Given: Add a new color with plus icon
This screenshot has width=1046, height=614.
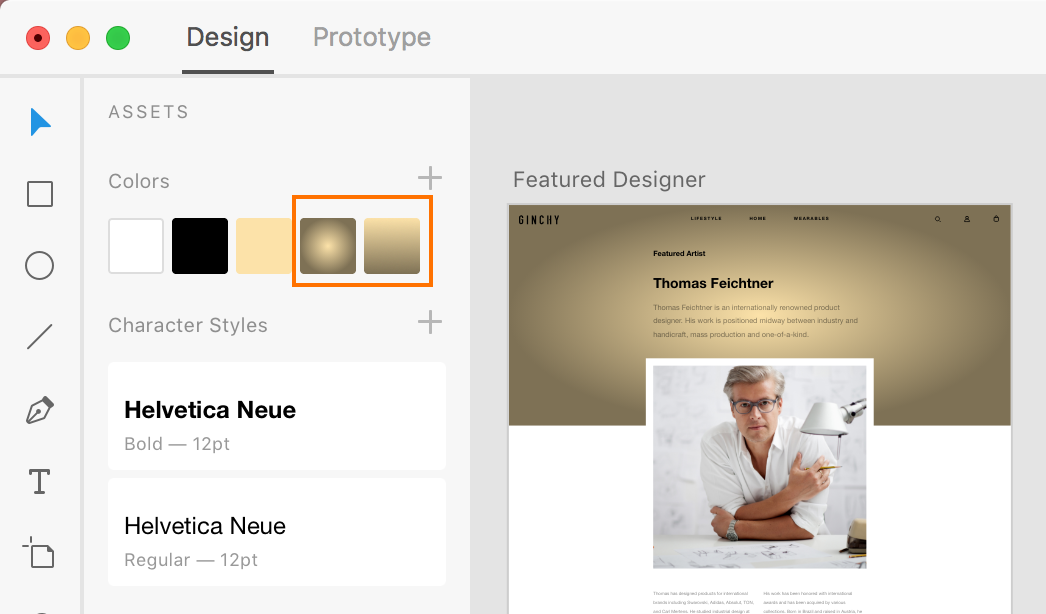Looking at the screenshot, I should [x=429, y=179].
